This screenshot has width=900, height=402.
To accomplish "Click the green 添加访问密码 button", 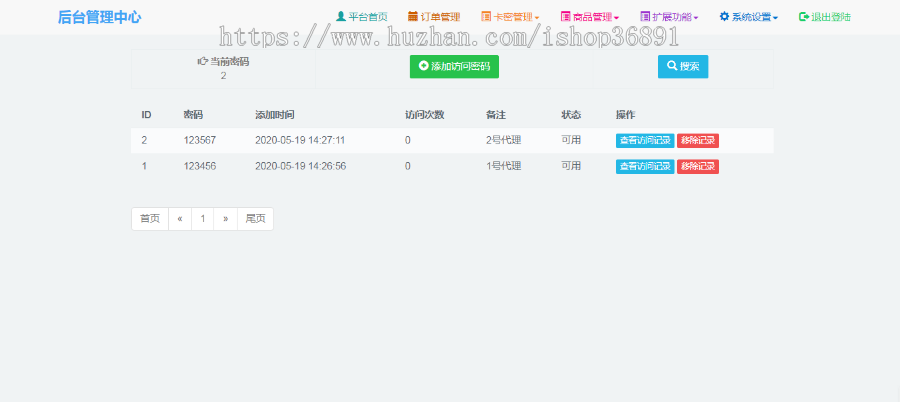I will coord(454,67).
